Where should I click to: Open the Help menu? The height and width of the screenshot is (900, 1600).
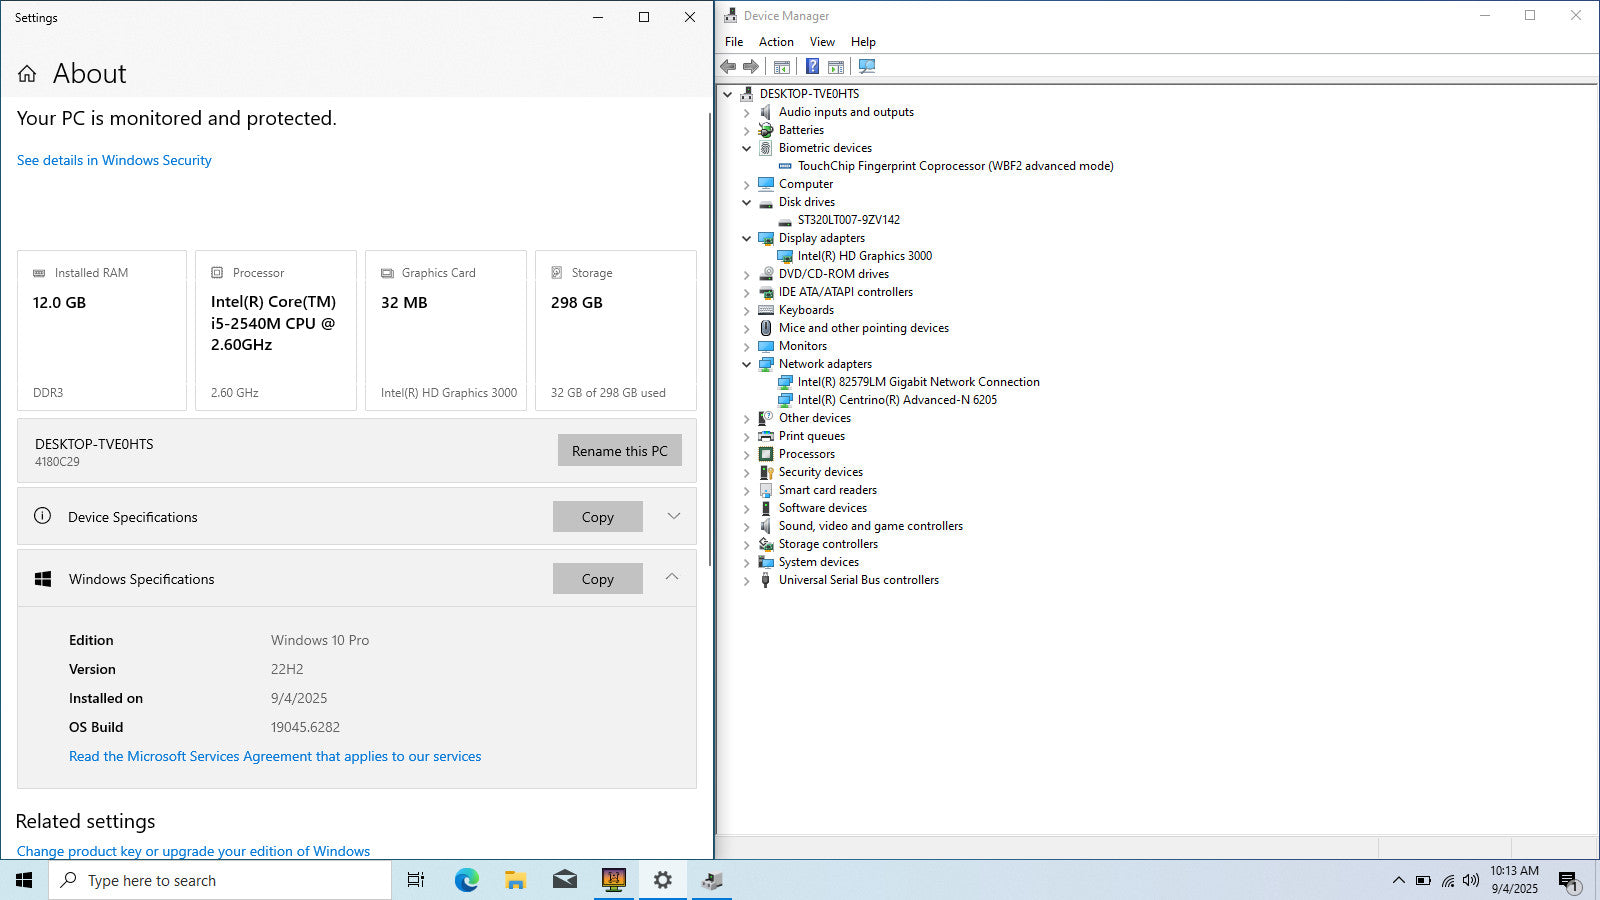[863, 42]
